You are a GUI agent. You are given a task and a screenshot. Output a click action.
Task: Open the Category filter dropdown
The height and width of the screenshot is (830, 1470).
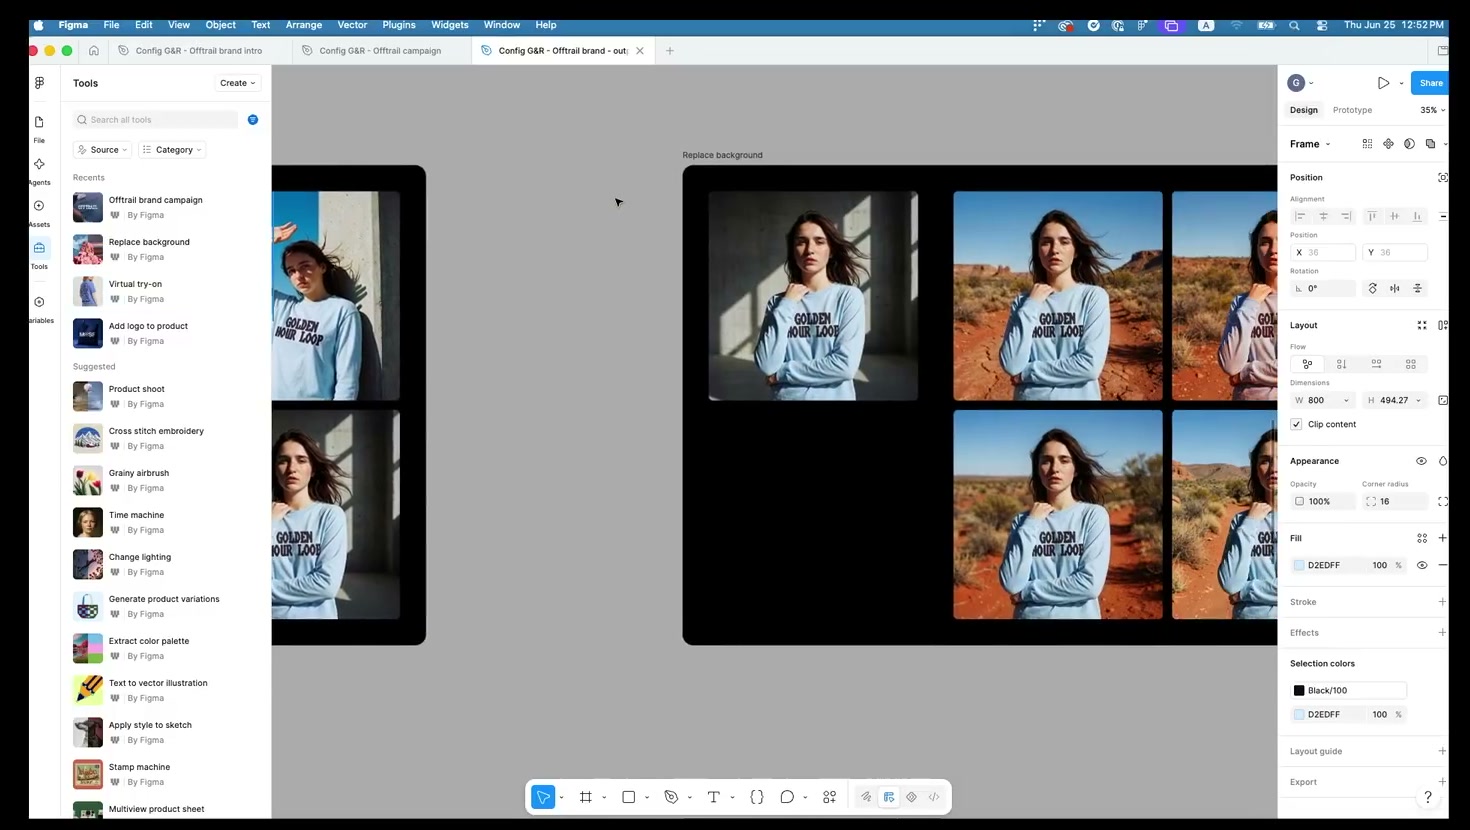pos(172,150)
